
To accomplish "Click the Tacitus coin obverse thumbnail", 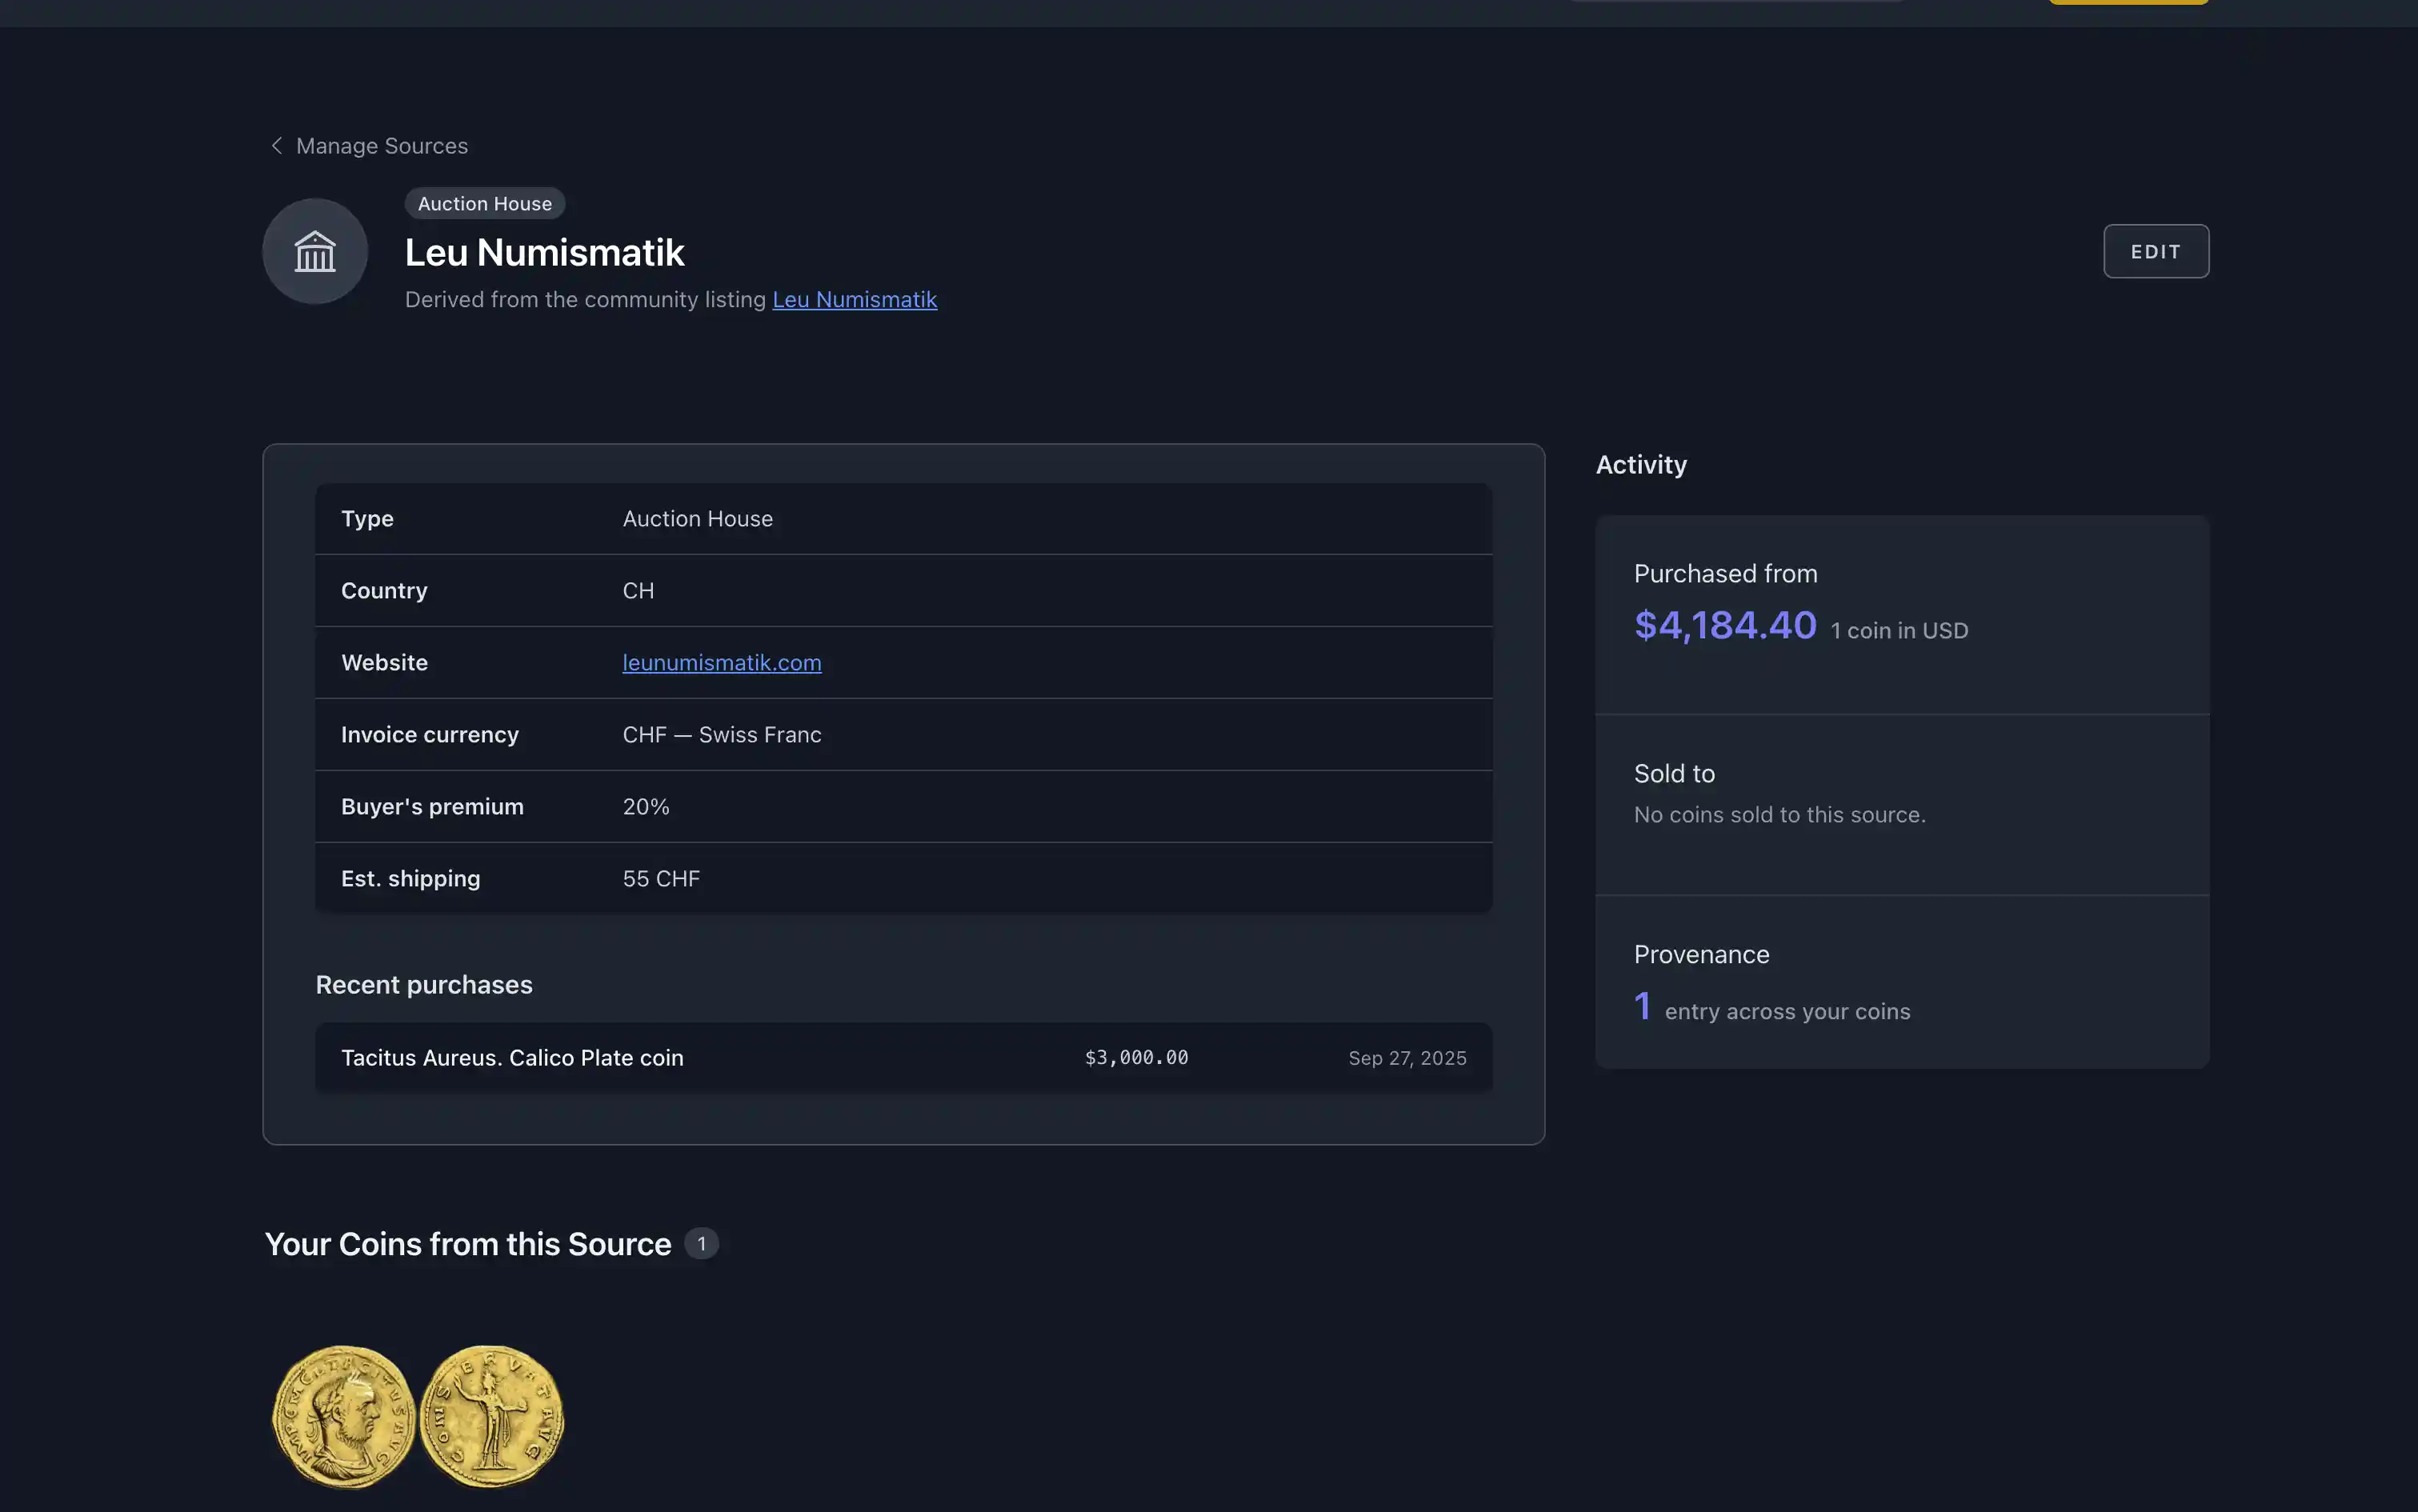I will click(344, 1416).
